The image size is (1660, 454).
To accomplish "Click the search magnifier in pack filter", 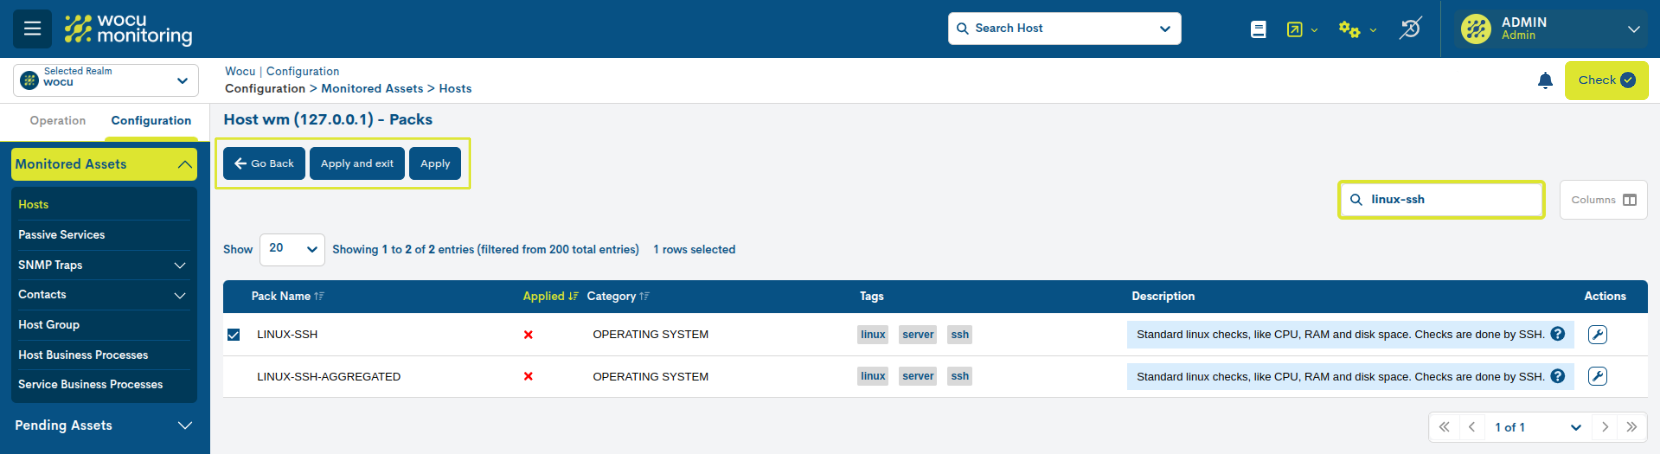I will (1356, 200).
